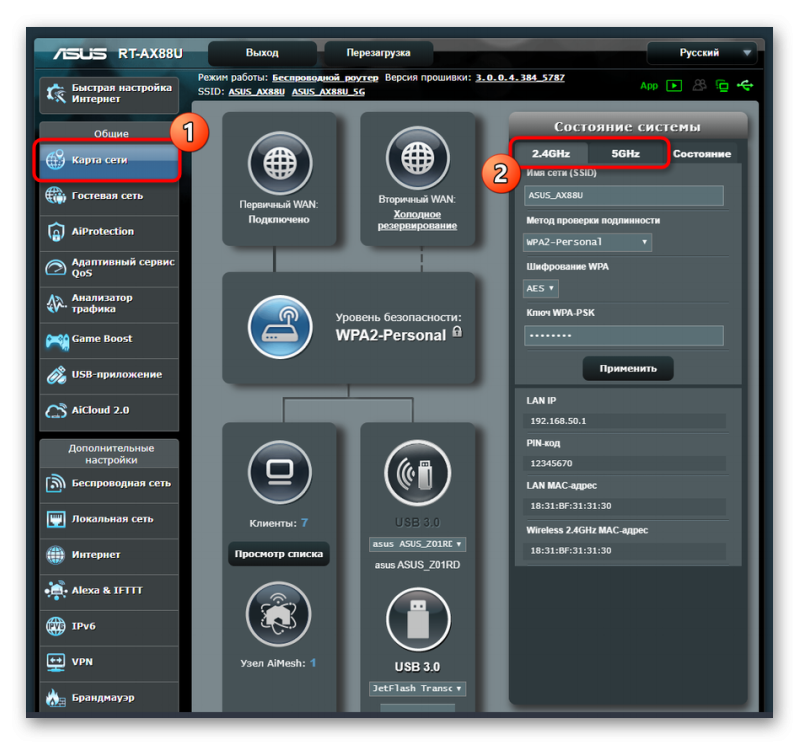Viewport: 800px width, 745px height.
Task: Click the Брандмауэр flame icon
Action: tap(56, 698)
